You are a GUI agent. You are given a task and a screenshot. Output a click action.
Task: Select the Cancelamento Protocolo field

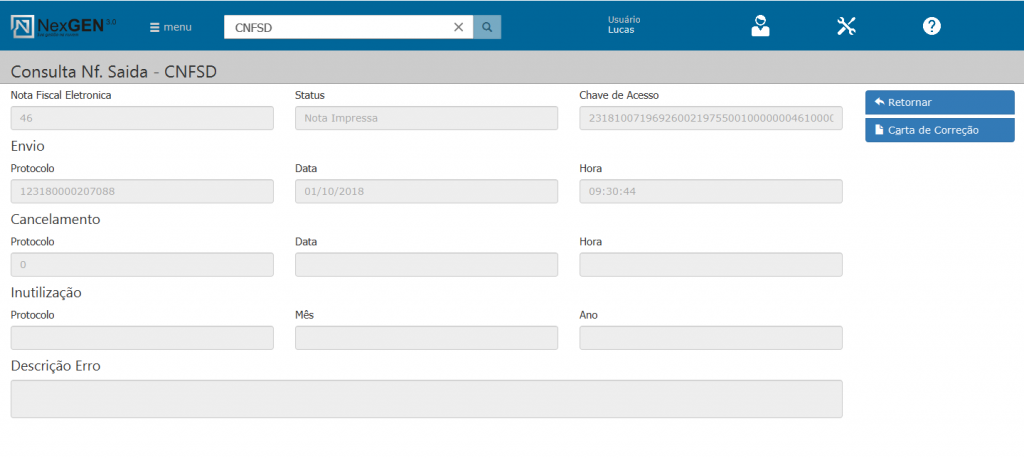[x=142, y=264]
